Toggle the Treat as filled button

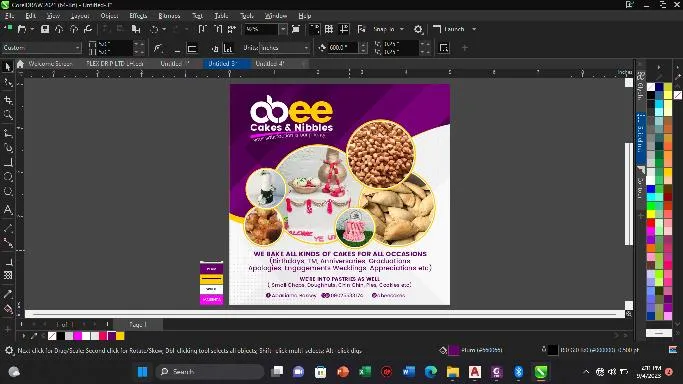click(x=444, y=48)
